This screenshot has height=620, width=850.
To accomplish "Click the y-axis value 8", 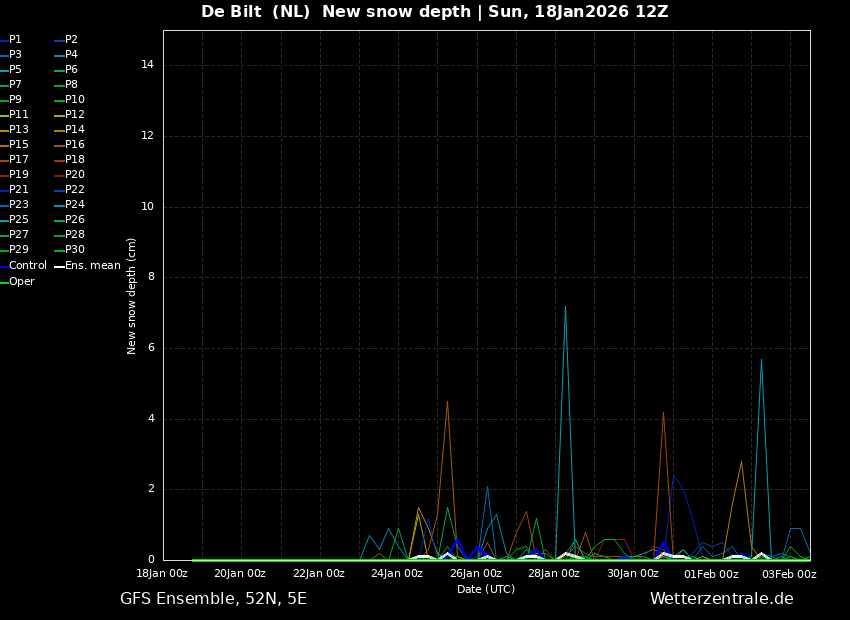I will click(x=151, y=277).
